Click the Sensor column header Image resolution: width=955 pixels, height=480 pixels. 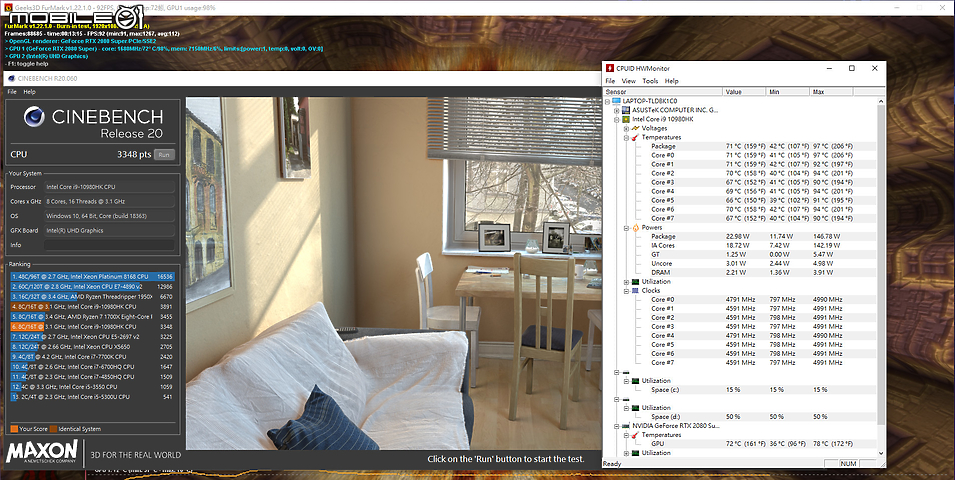pos(662,91)
